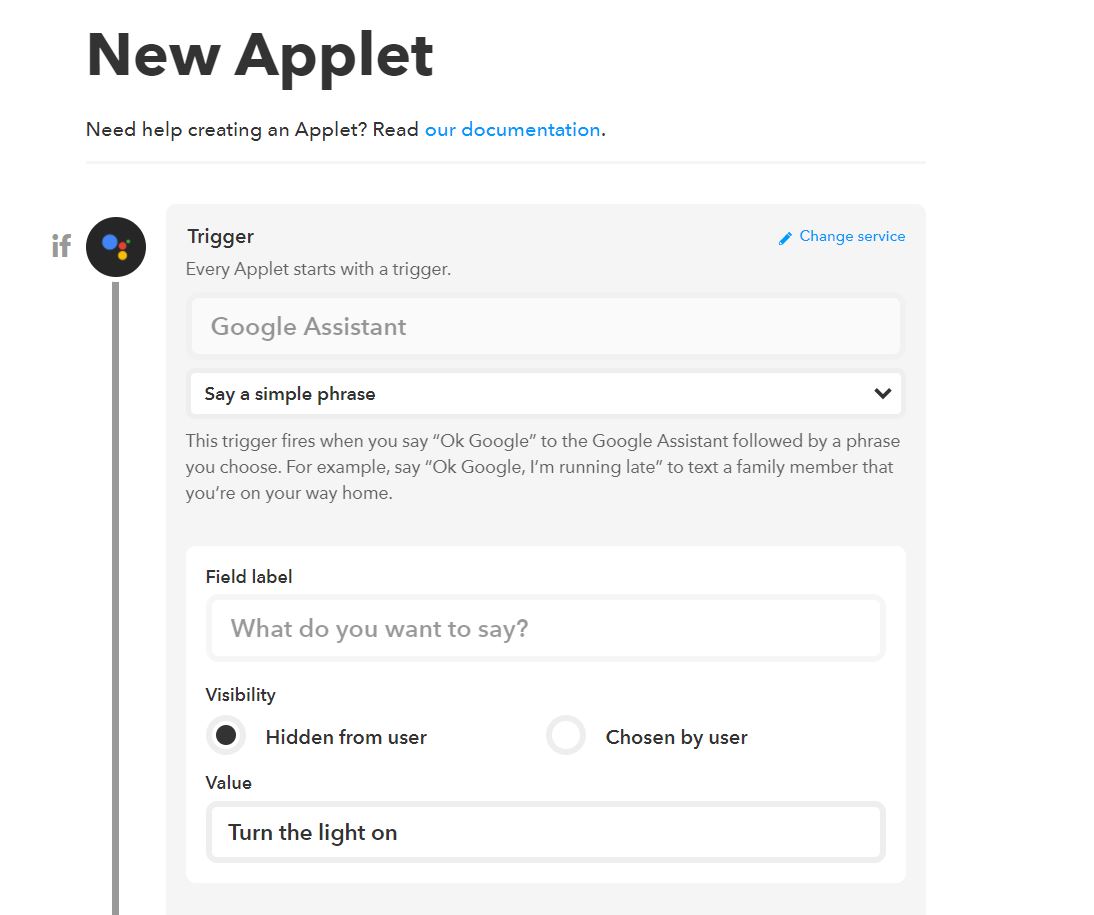Click the Value field containing "Turn the light on"
This screenshot has height=915, width=1094.
pos(545,832)
